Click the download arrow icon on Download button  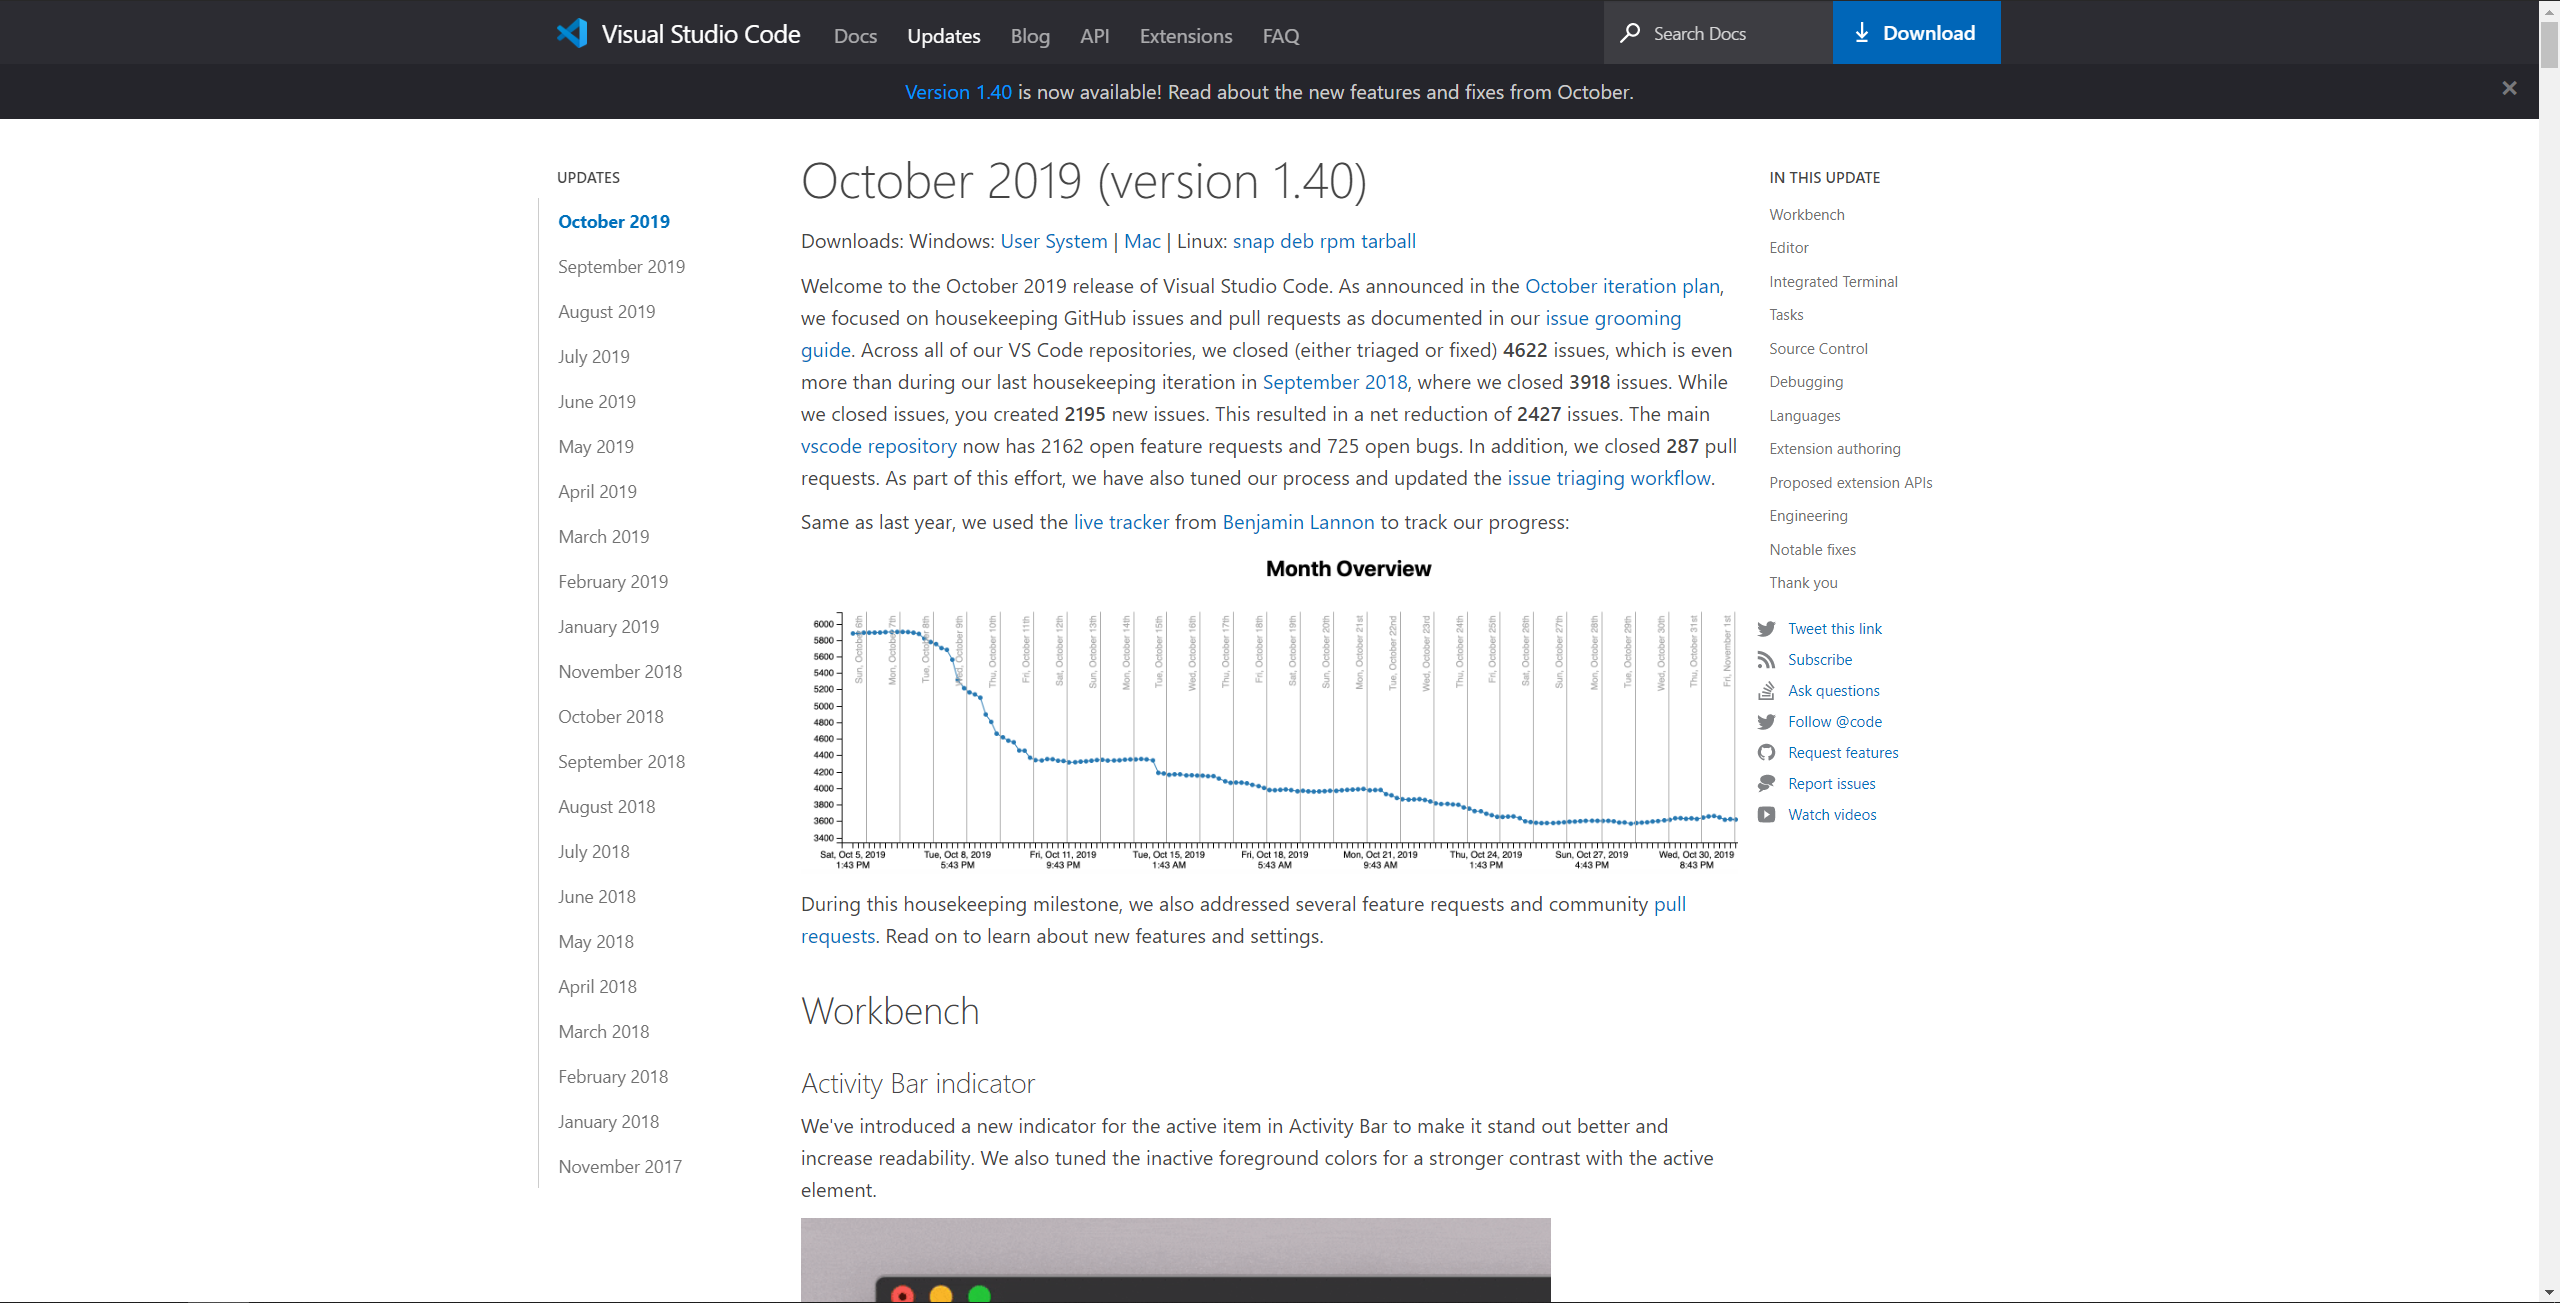(1862, 32)
